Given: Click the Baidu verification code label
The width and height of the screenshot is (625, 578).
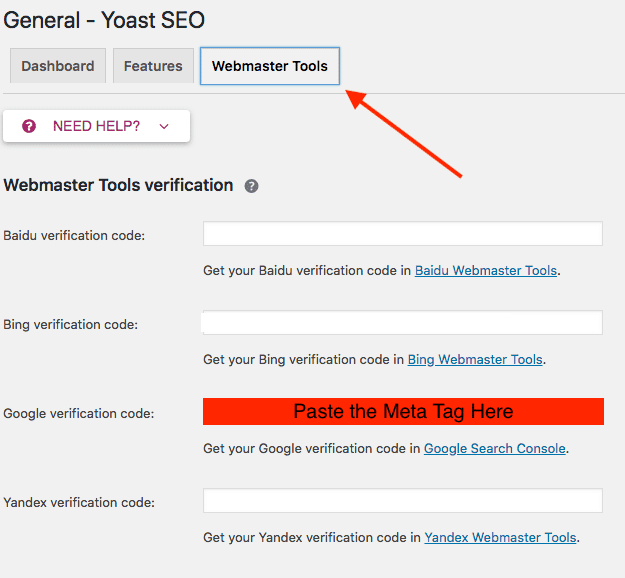Looking at the screenshot, I should [74, 235].
